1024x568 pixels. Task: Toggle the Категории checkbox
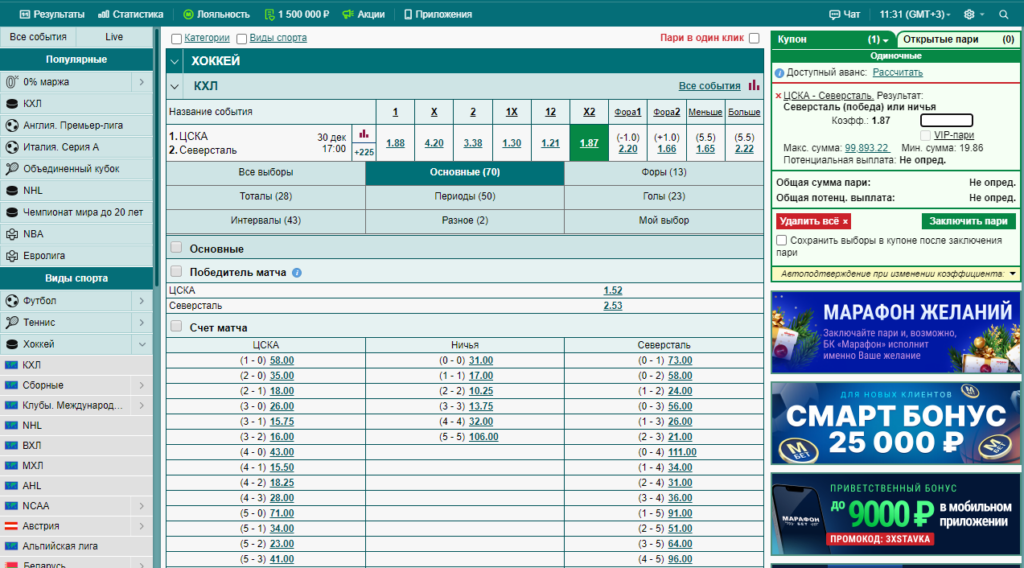point(176,39)
